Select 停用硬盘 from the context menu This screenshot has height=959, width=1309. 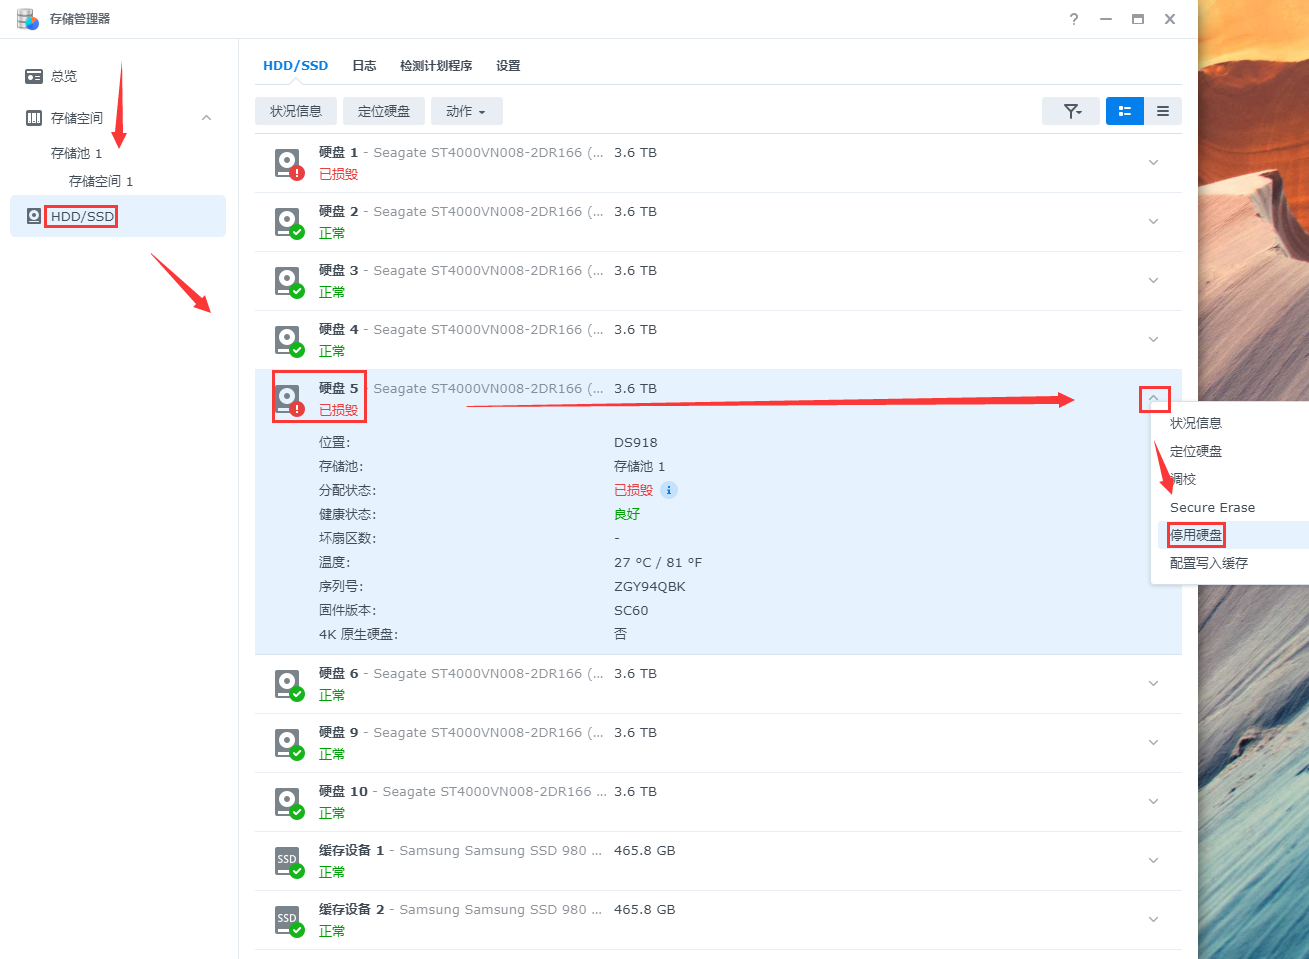click(x=1196, y=535)
